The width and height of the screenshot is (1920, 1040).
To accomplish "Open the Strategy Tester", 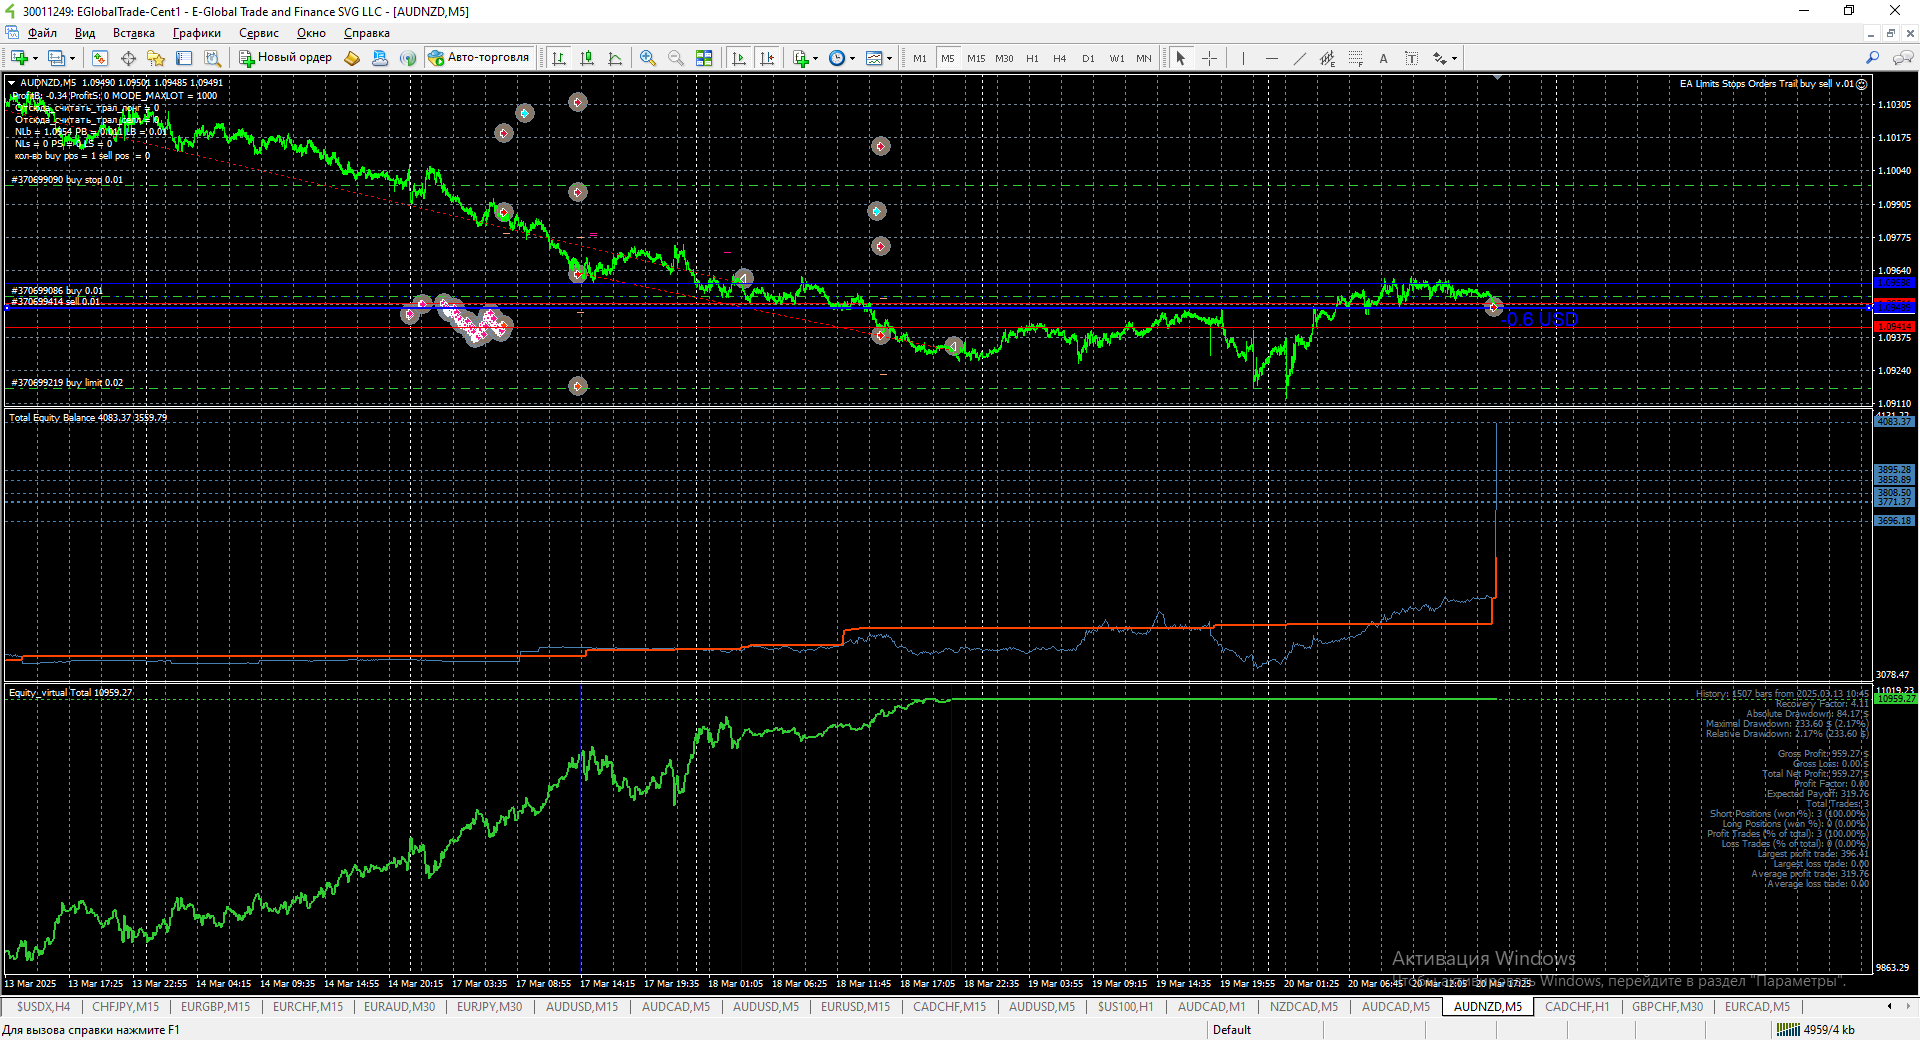I will coord(212,58).
